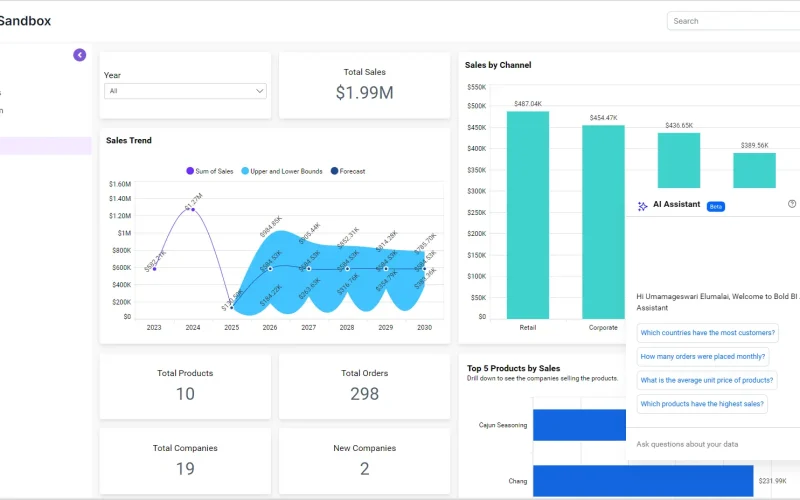Open the Year filter dropdown

click(x=185, y=91)
